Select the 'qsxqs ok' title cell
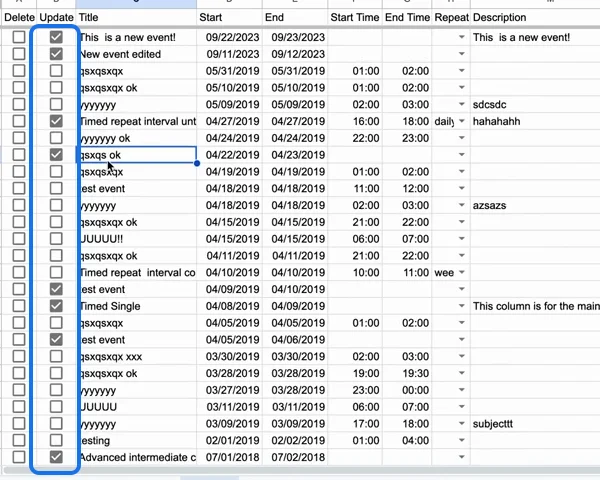 [137, 155]
